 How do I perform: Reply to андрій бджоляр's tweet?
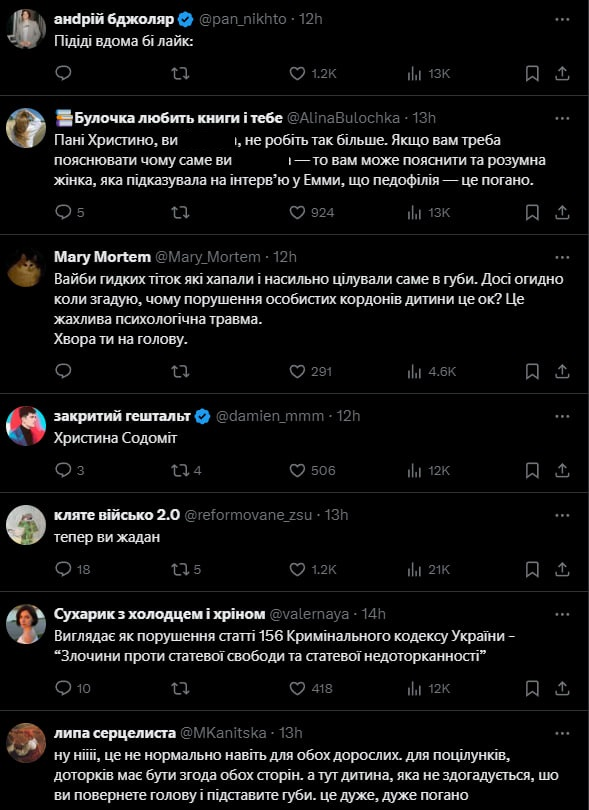click(x=63, y=72)
